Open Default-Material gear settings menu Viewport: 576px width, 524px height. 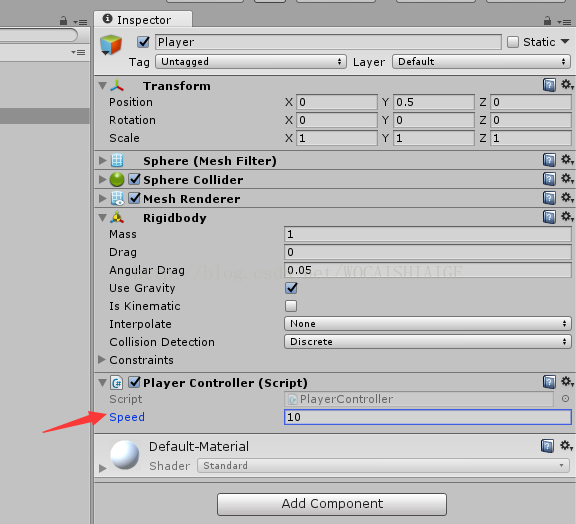[x=566, y=446]
